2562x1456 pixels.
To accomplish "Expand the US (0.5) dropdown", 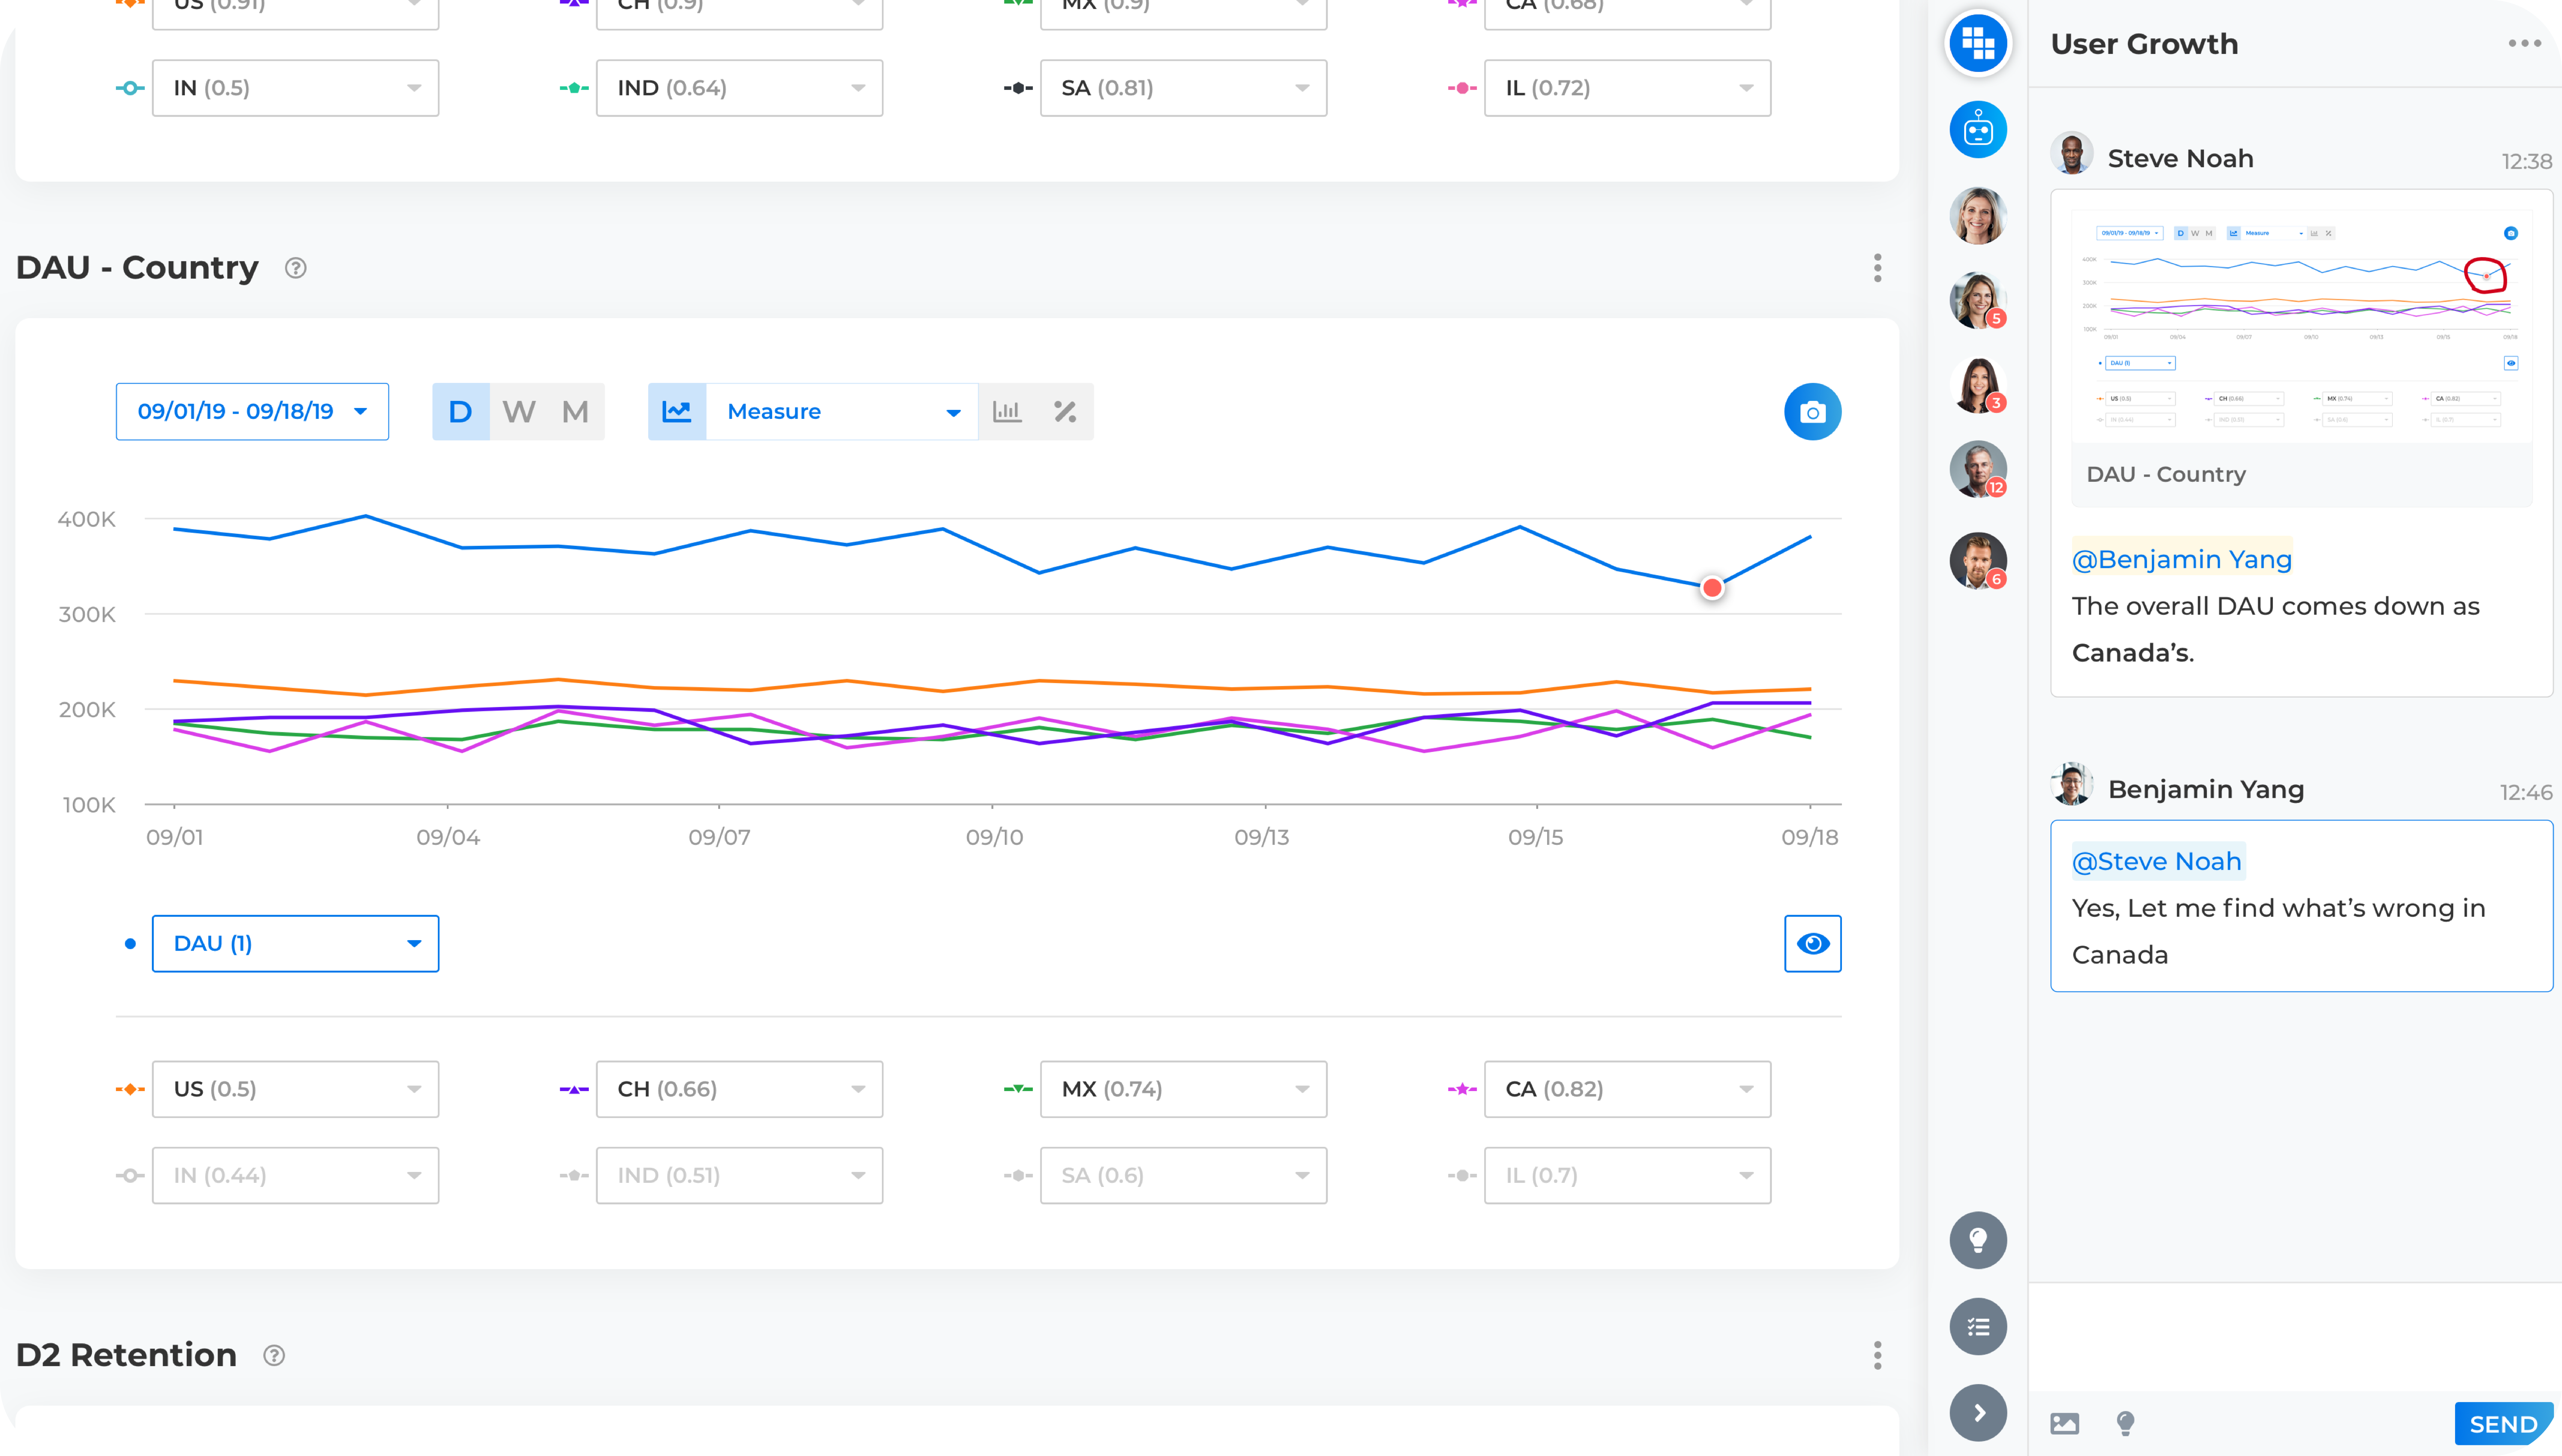I will point(295,1089).
